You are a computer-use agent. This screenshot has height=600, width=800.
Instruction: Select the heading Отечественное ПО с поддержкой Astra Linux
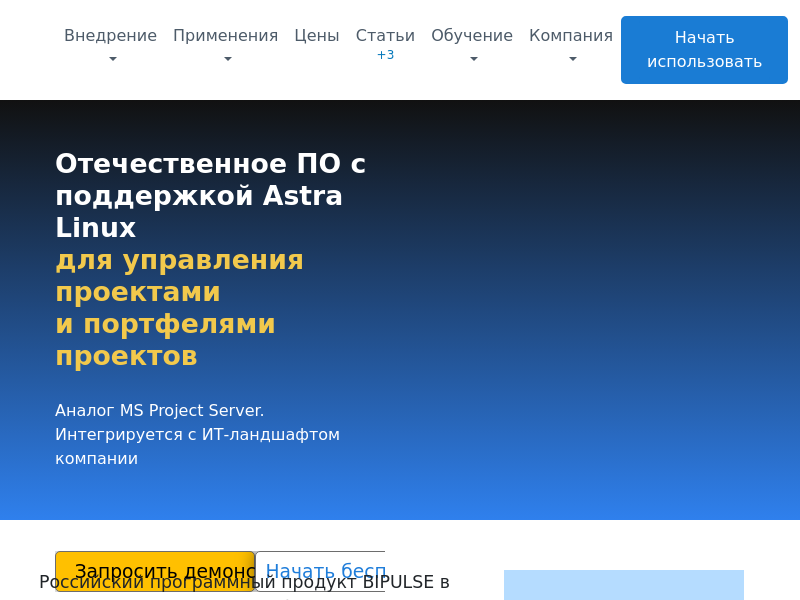210,195
